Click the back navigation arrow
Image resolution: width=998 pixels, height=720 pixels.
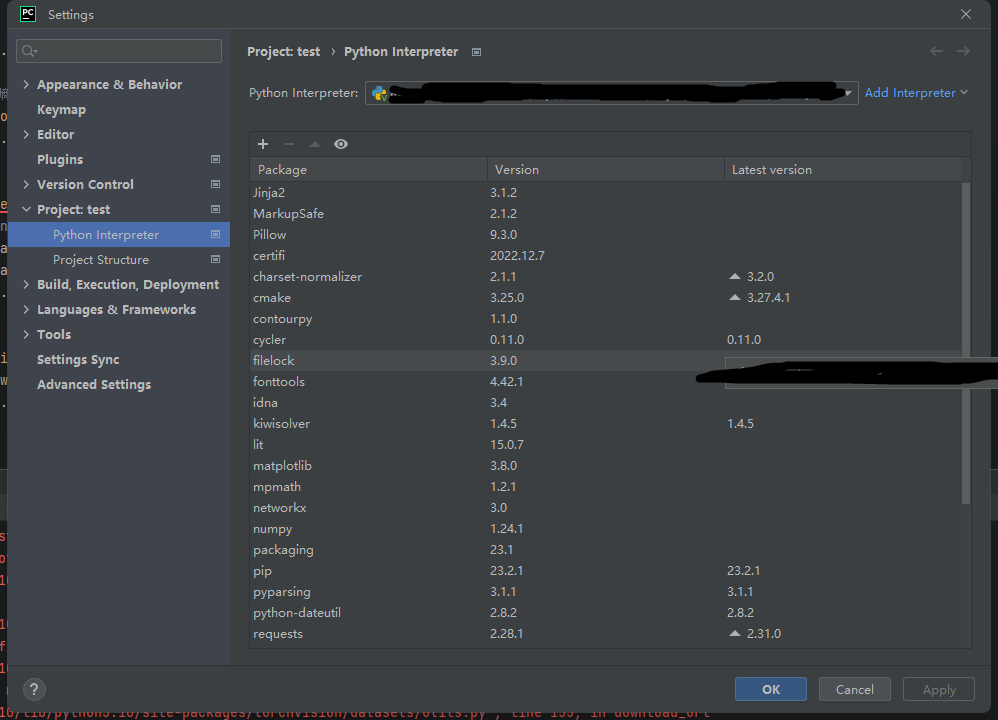click(x=936, y=51)
